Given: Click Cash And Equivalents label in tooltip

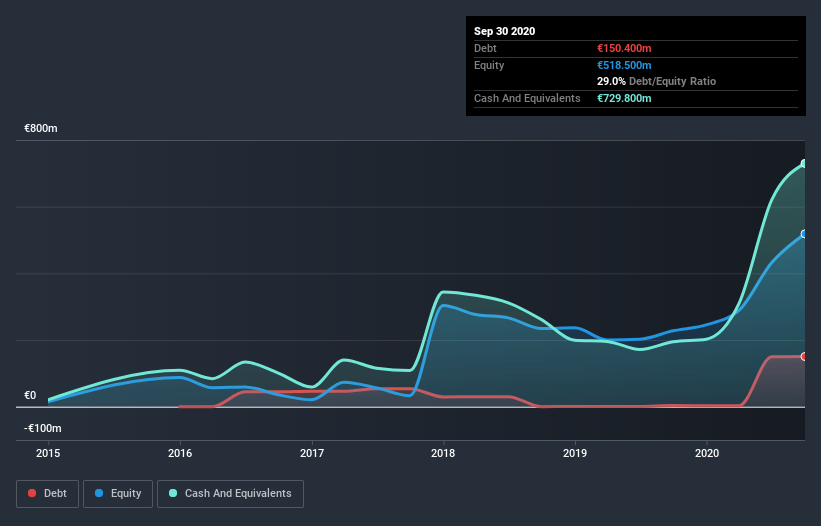Looking at the screenshot, I should [527, 98].
